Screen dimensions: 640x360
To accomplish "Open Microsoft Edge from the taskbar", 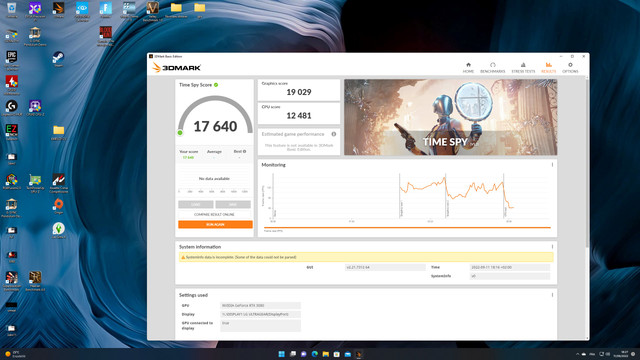I will pos(315,354).
